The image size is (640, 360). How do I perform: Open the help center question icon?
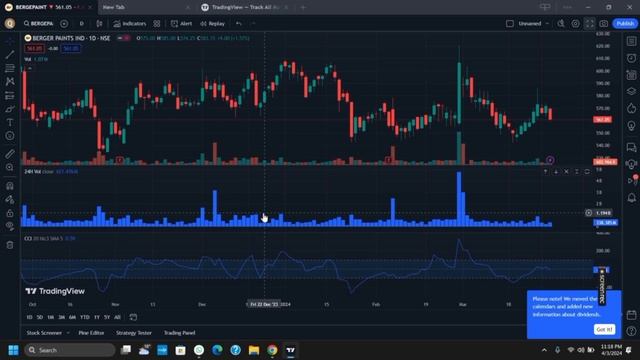click(631, 331)
